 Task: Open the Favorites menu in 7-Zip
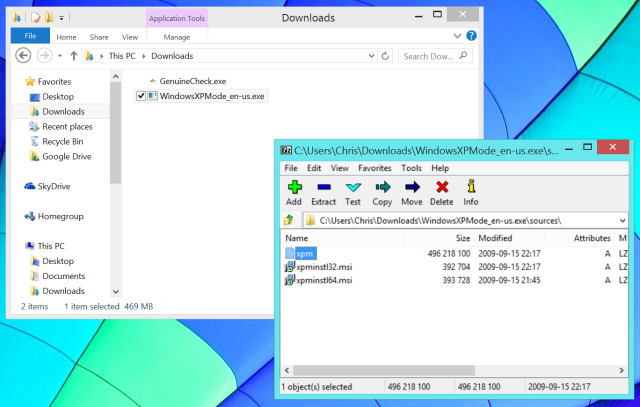(375, 168)
